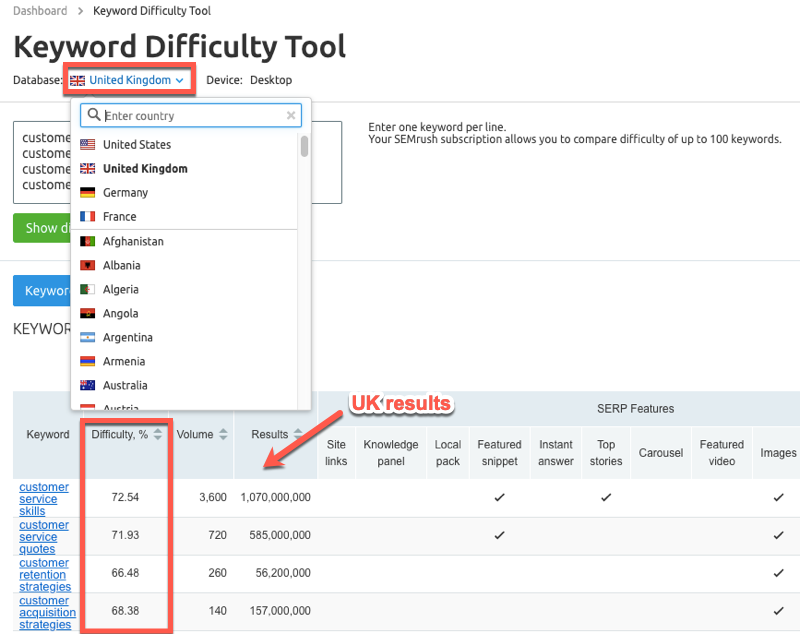Choose Germany in the database dropdown
Viewport: 800px width, 634px height.
tap(125, 193)
